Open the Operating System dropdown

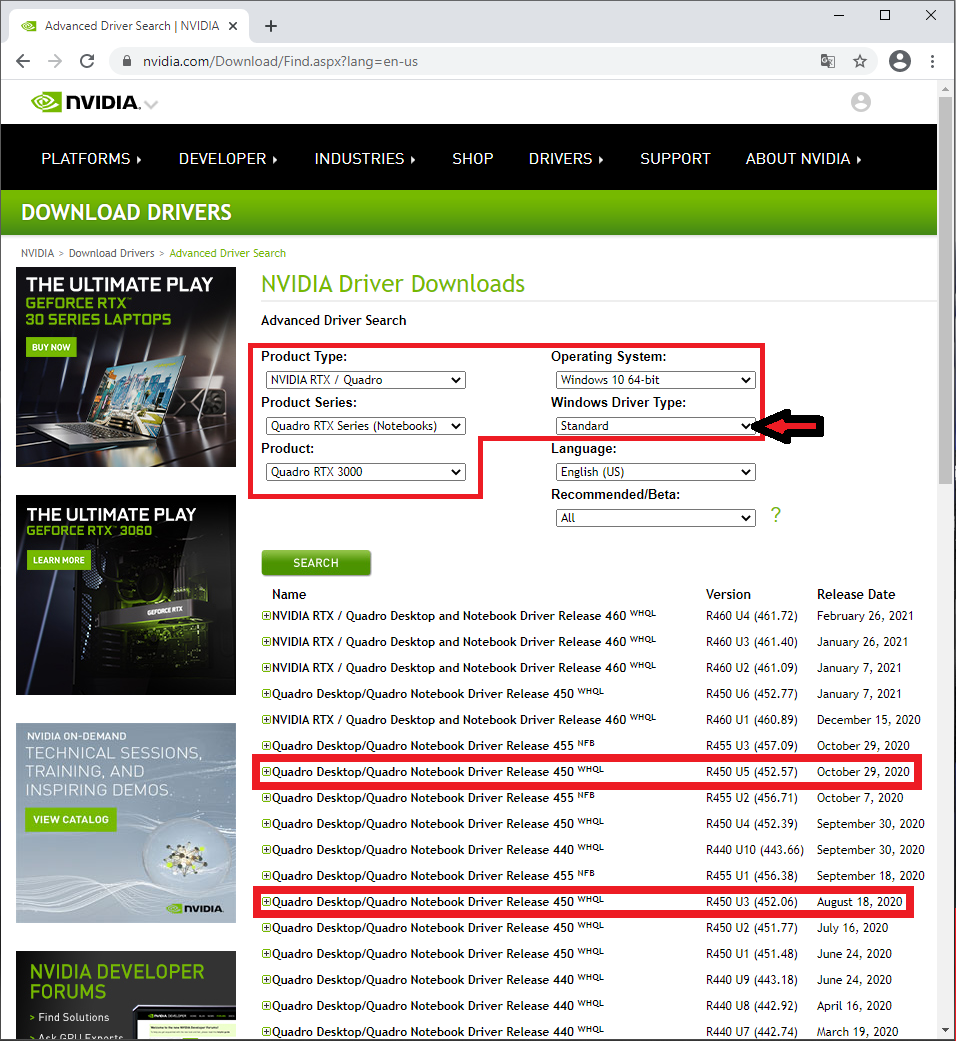point(655,380)
